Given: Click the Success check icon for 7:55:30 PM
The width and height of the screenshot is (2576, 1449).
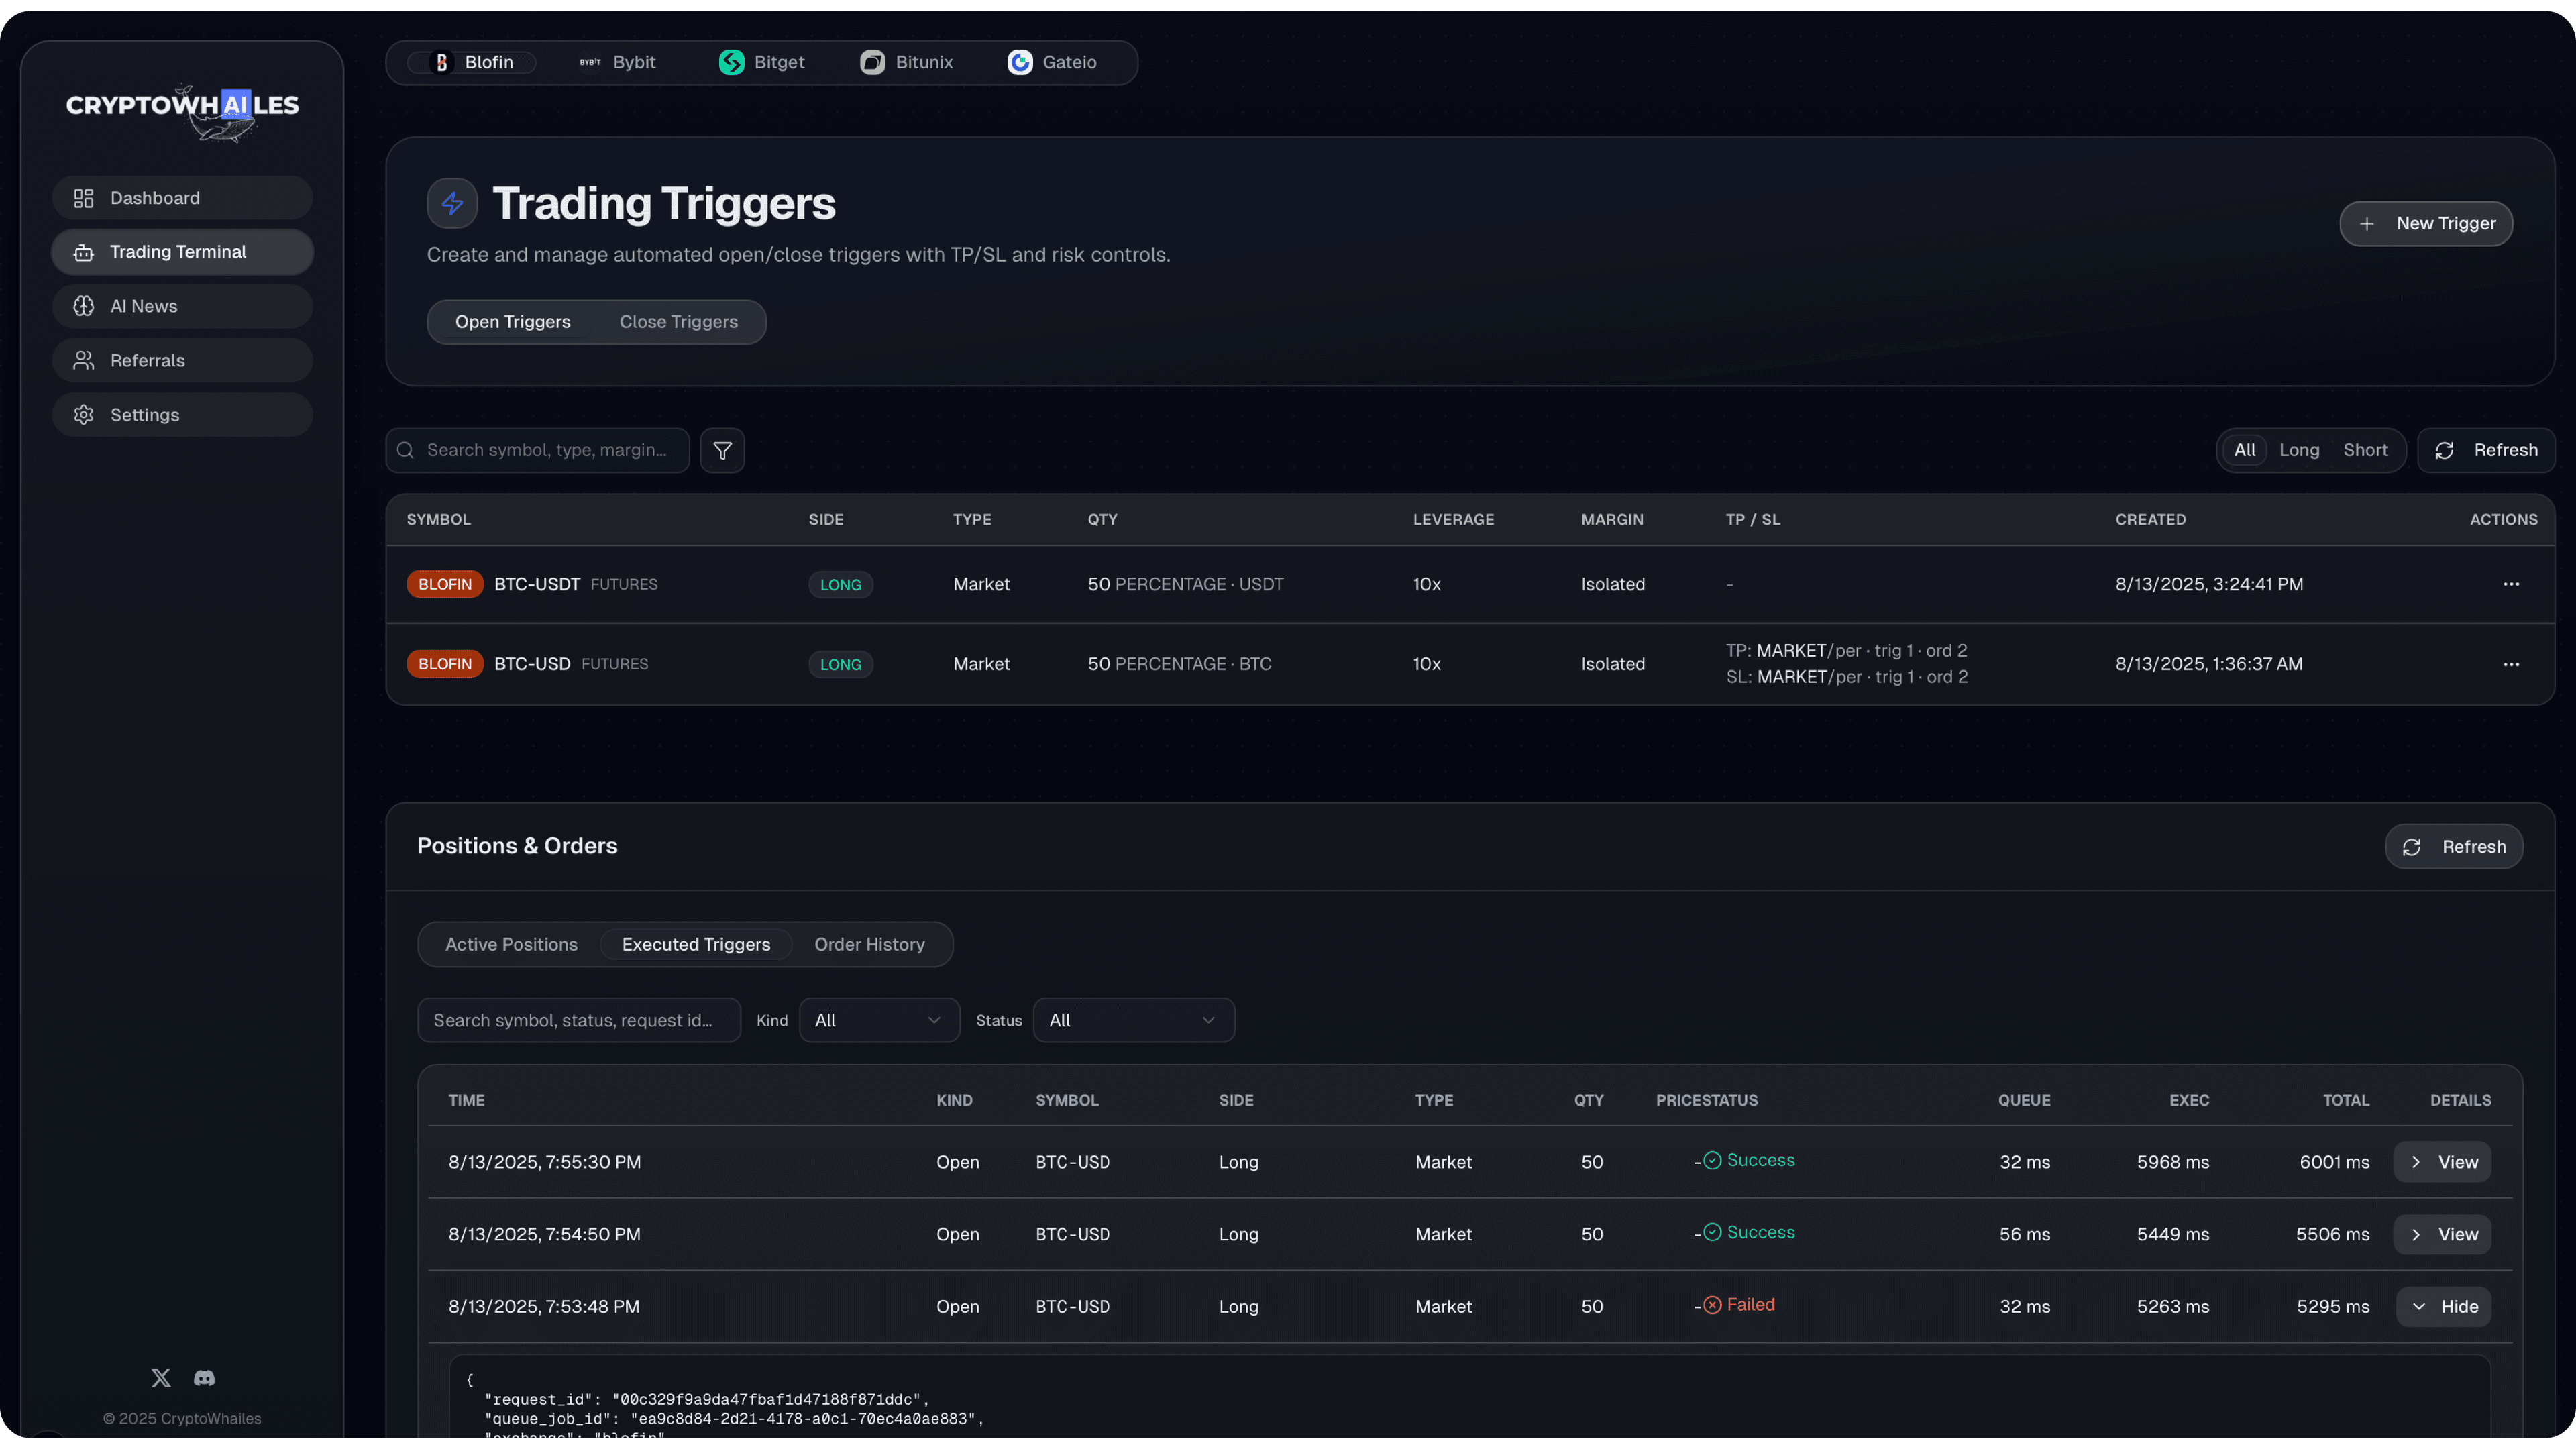Looking at the screenshot, I should coord(1712,1160).
